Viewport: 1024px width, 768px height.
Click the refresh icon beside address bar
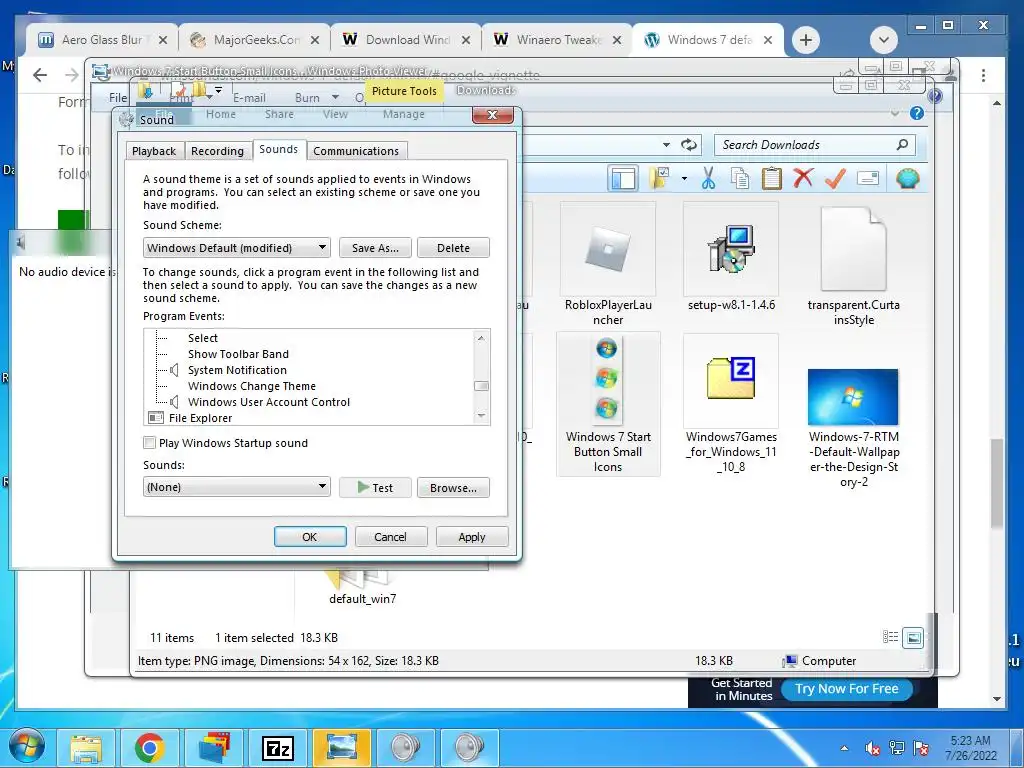689,145
